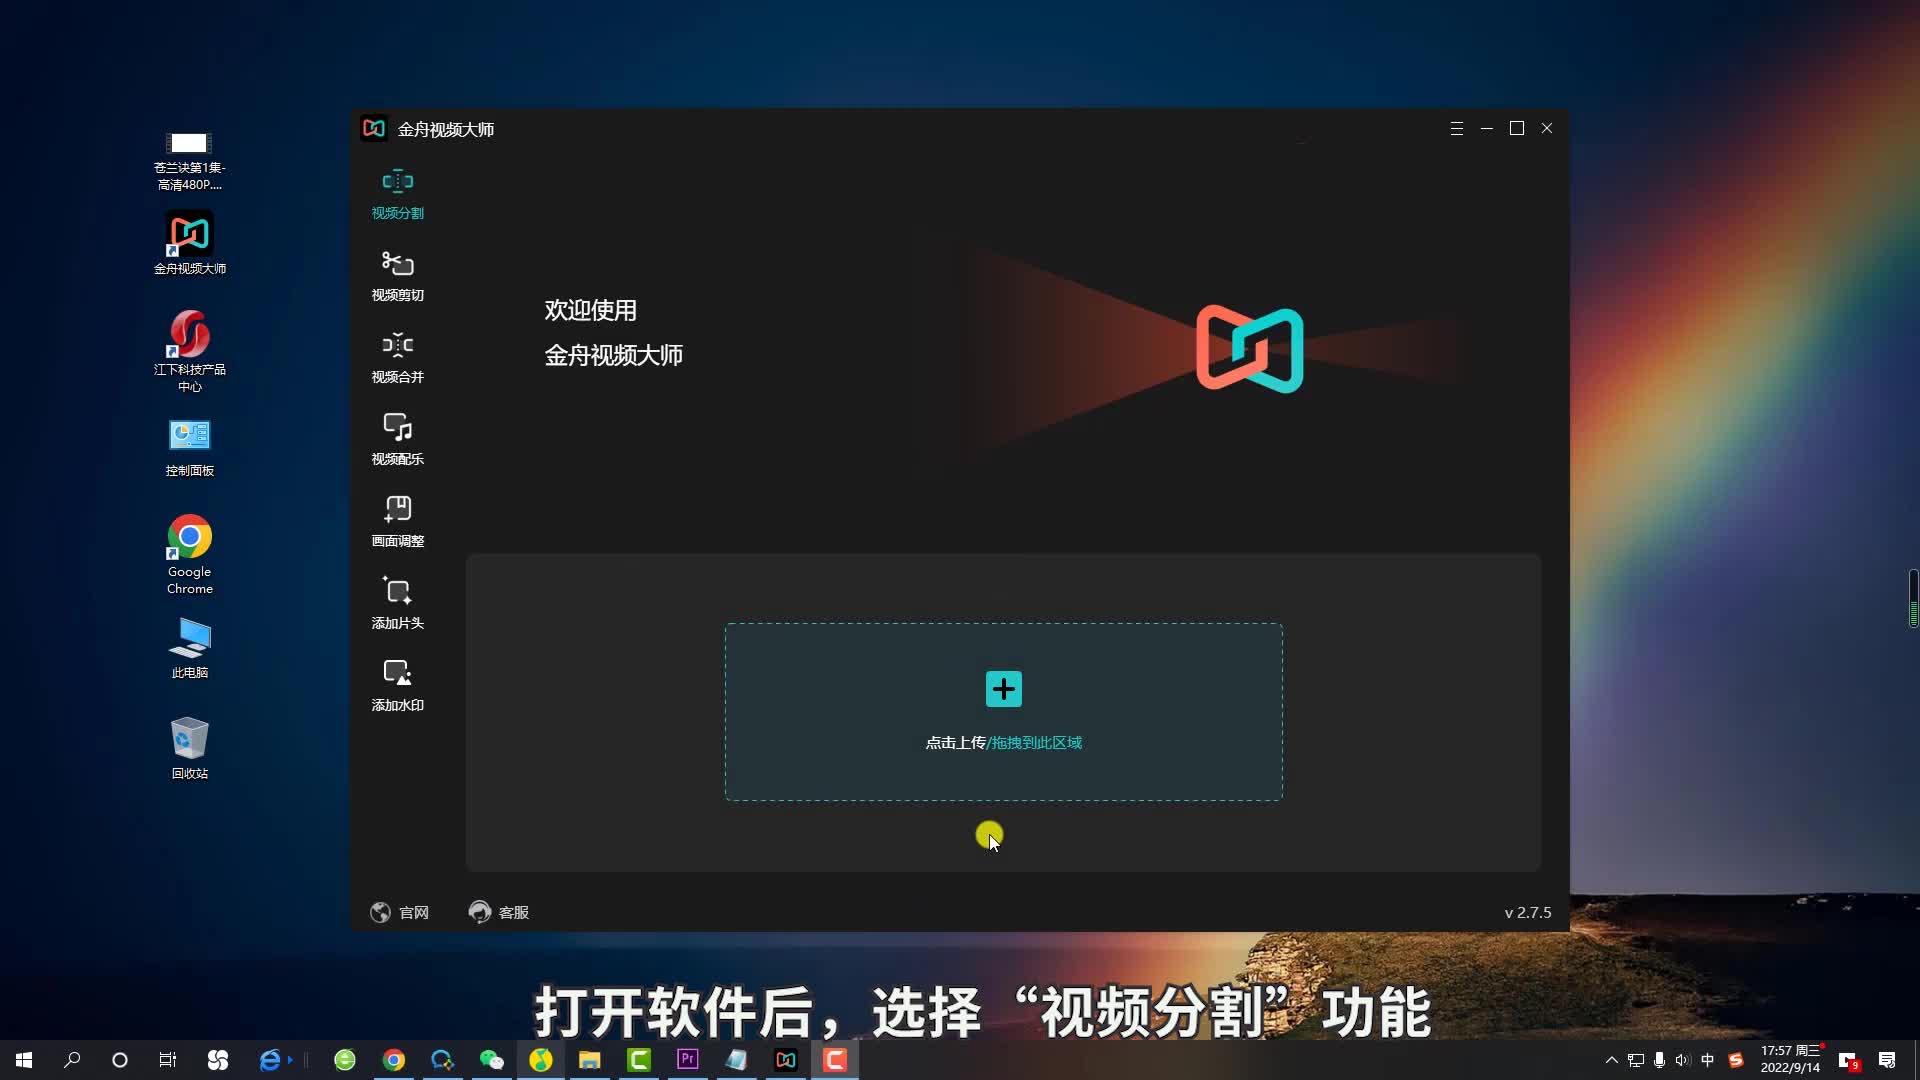The height and width of the screenshot is (1080, 1920).
Task: Click the tray icon with red 9 badge
Action: [x=1848, y=1061]
